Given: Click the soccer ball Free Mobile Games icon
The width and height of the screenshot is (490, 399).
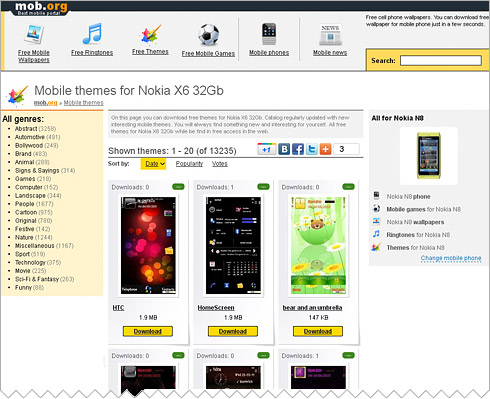Looking at the screenshot, I should 208,35.
